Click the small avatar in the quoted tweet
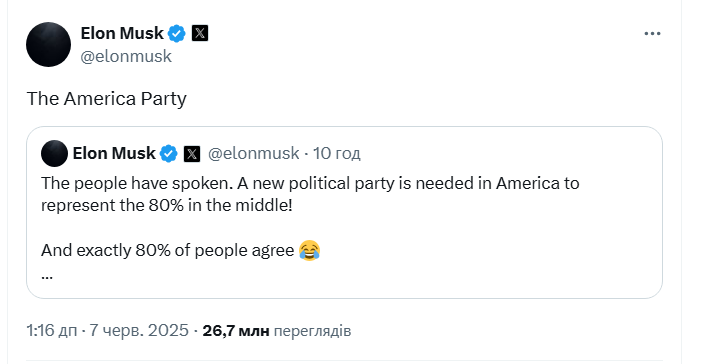 (54, 153)
